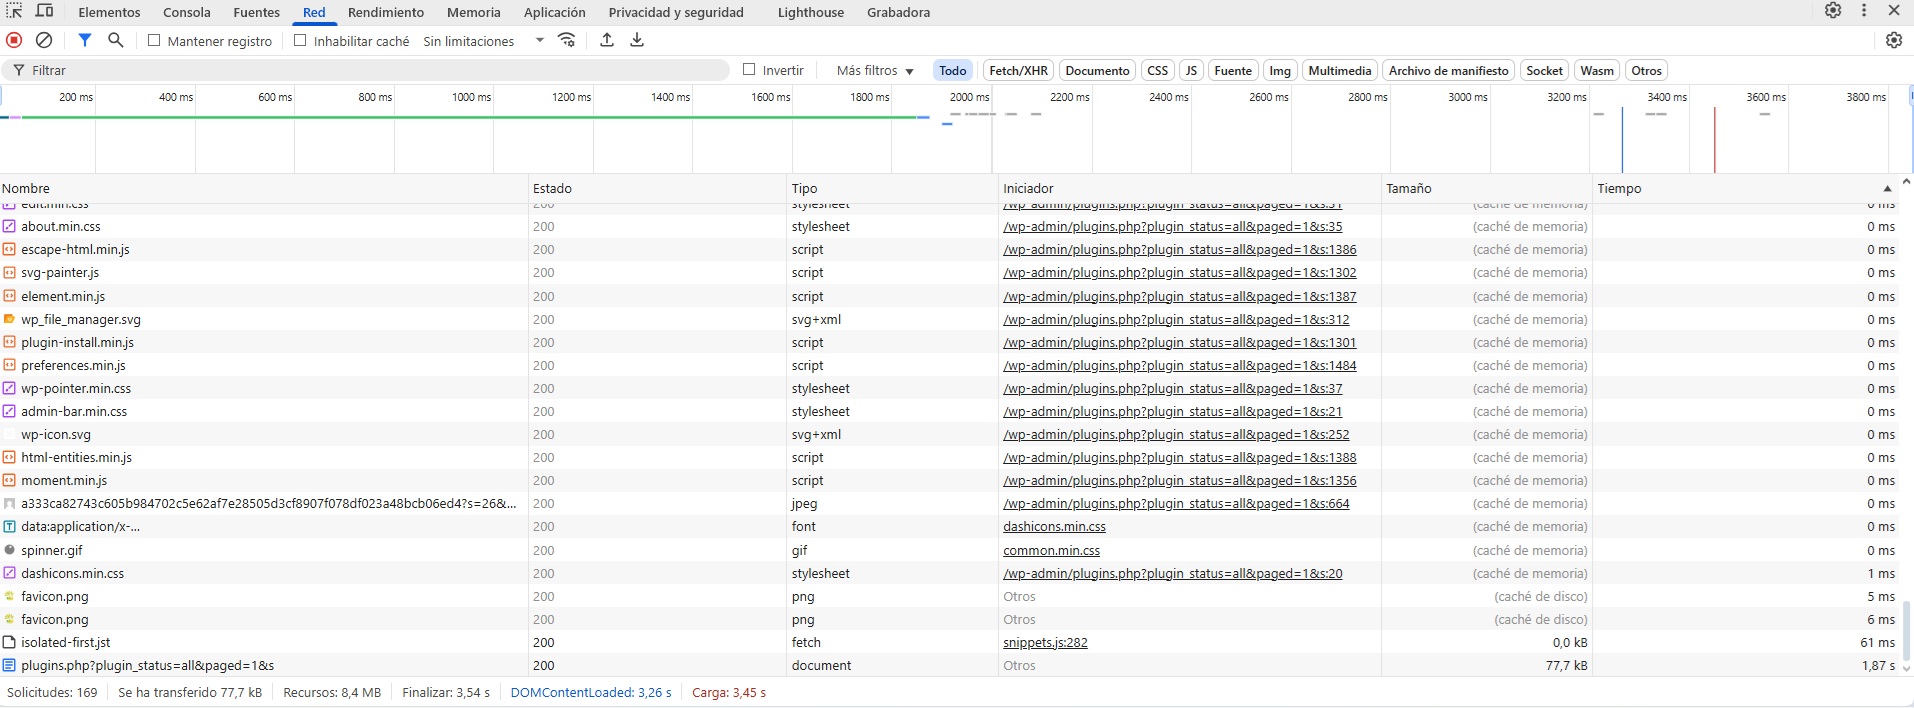Image resolution: width=1914 pixels, height=708 pixels.
Task: Clear the network log
Action: click(44, 40)
